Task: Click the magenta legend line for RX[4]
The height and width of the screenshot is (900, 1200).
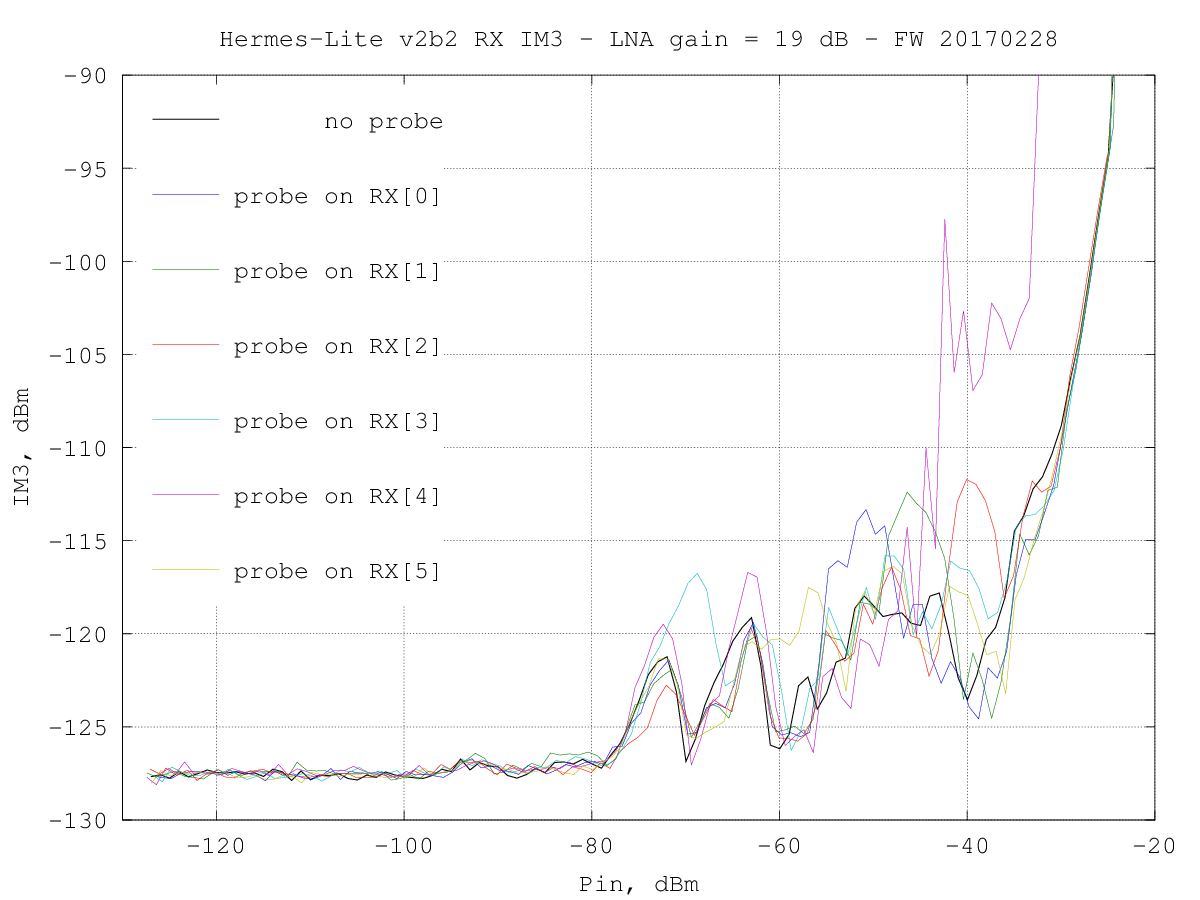Action: click(186, 495)
